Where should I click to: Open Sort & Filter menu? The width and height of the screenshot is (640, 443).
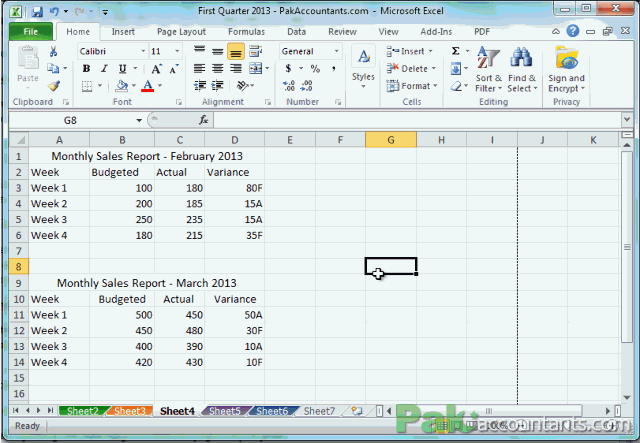(x=488, y=69)
